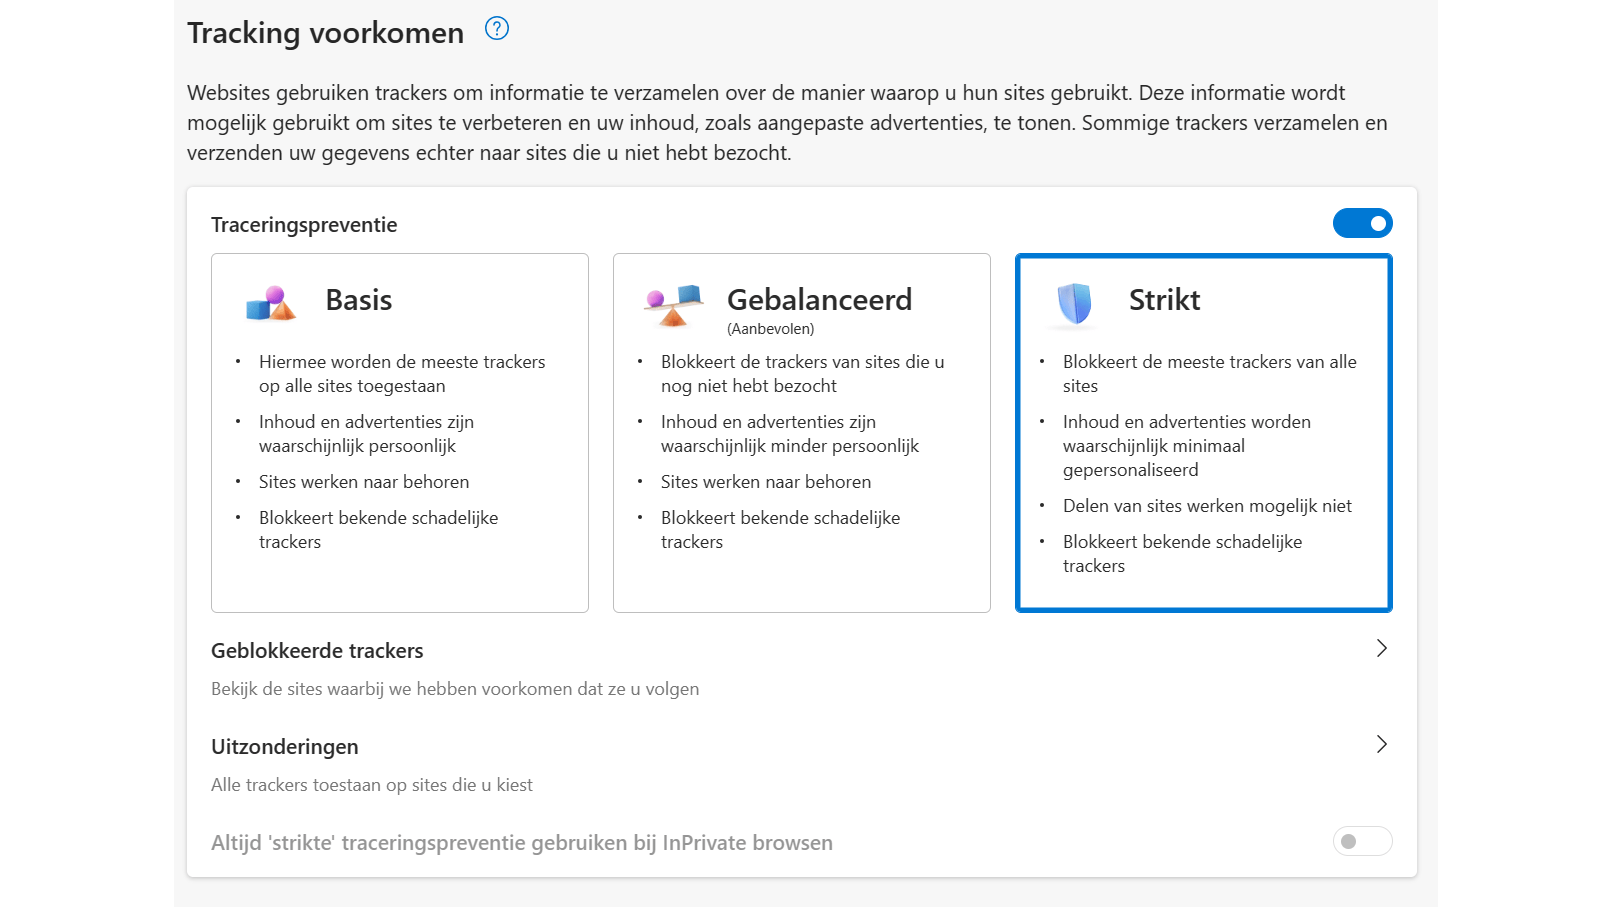This screenshot has height=907, width=1612.
Task: Click the Gebalanceerd title text
Action: pos(819,300)
